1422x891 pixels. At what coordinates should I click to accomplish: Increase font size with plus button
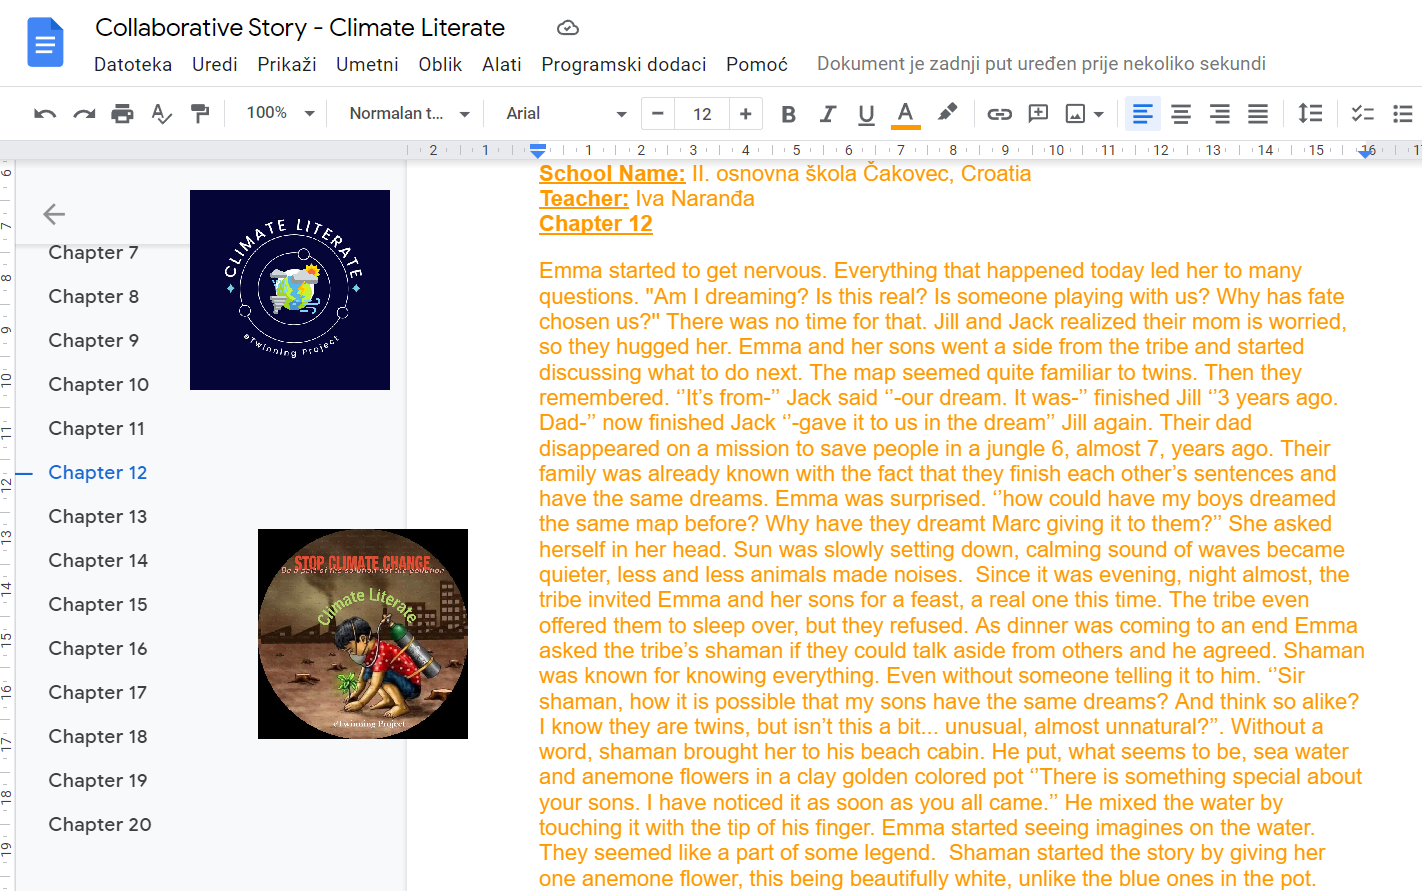tap(745, 114)
